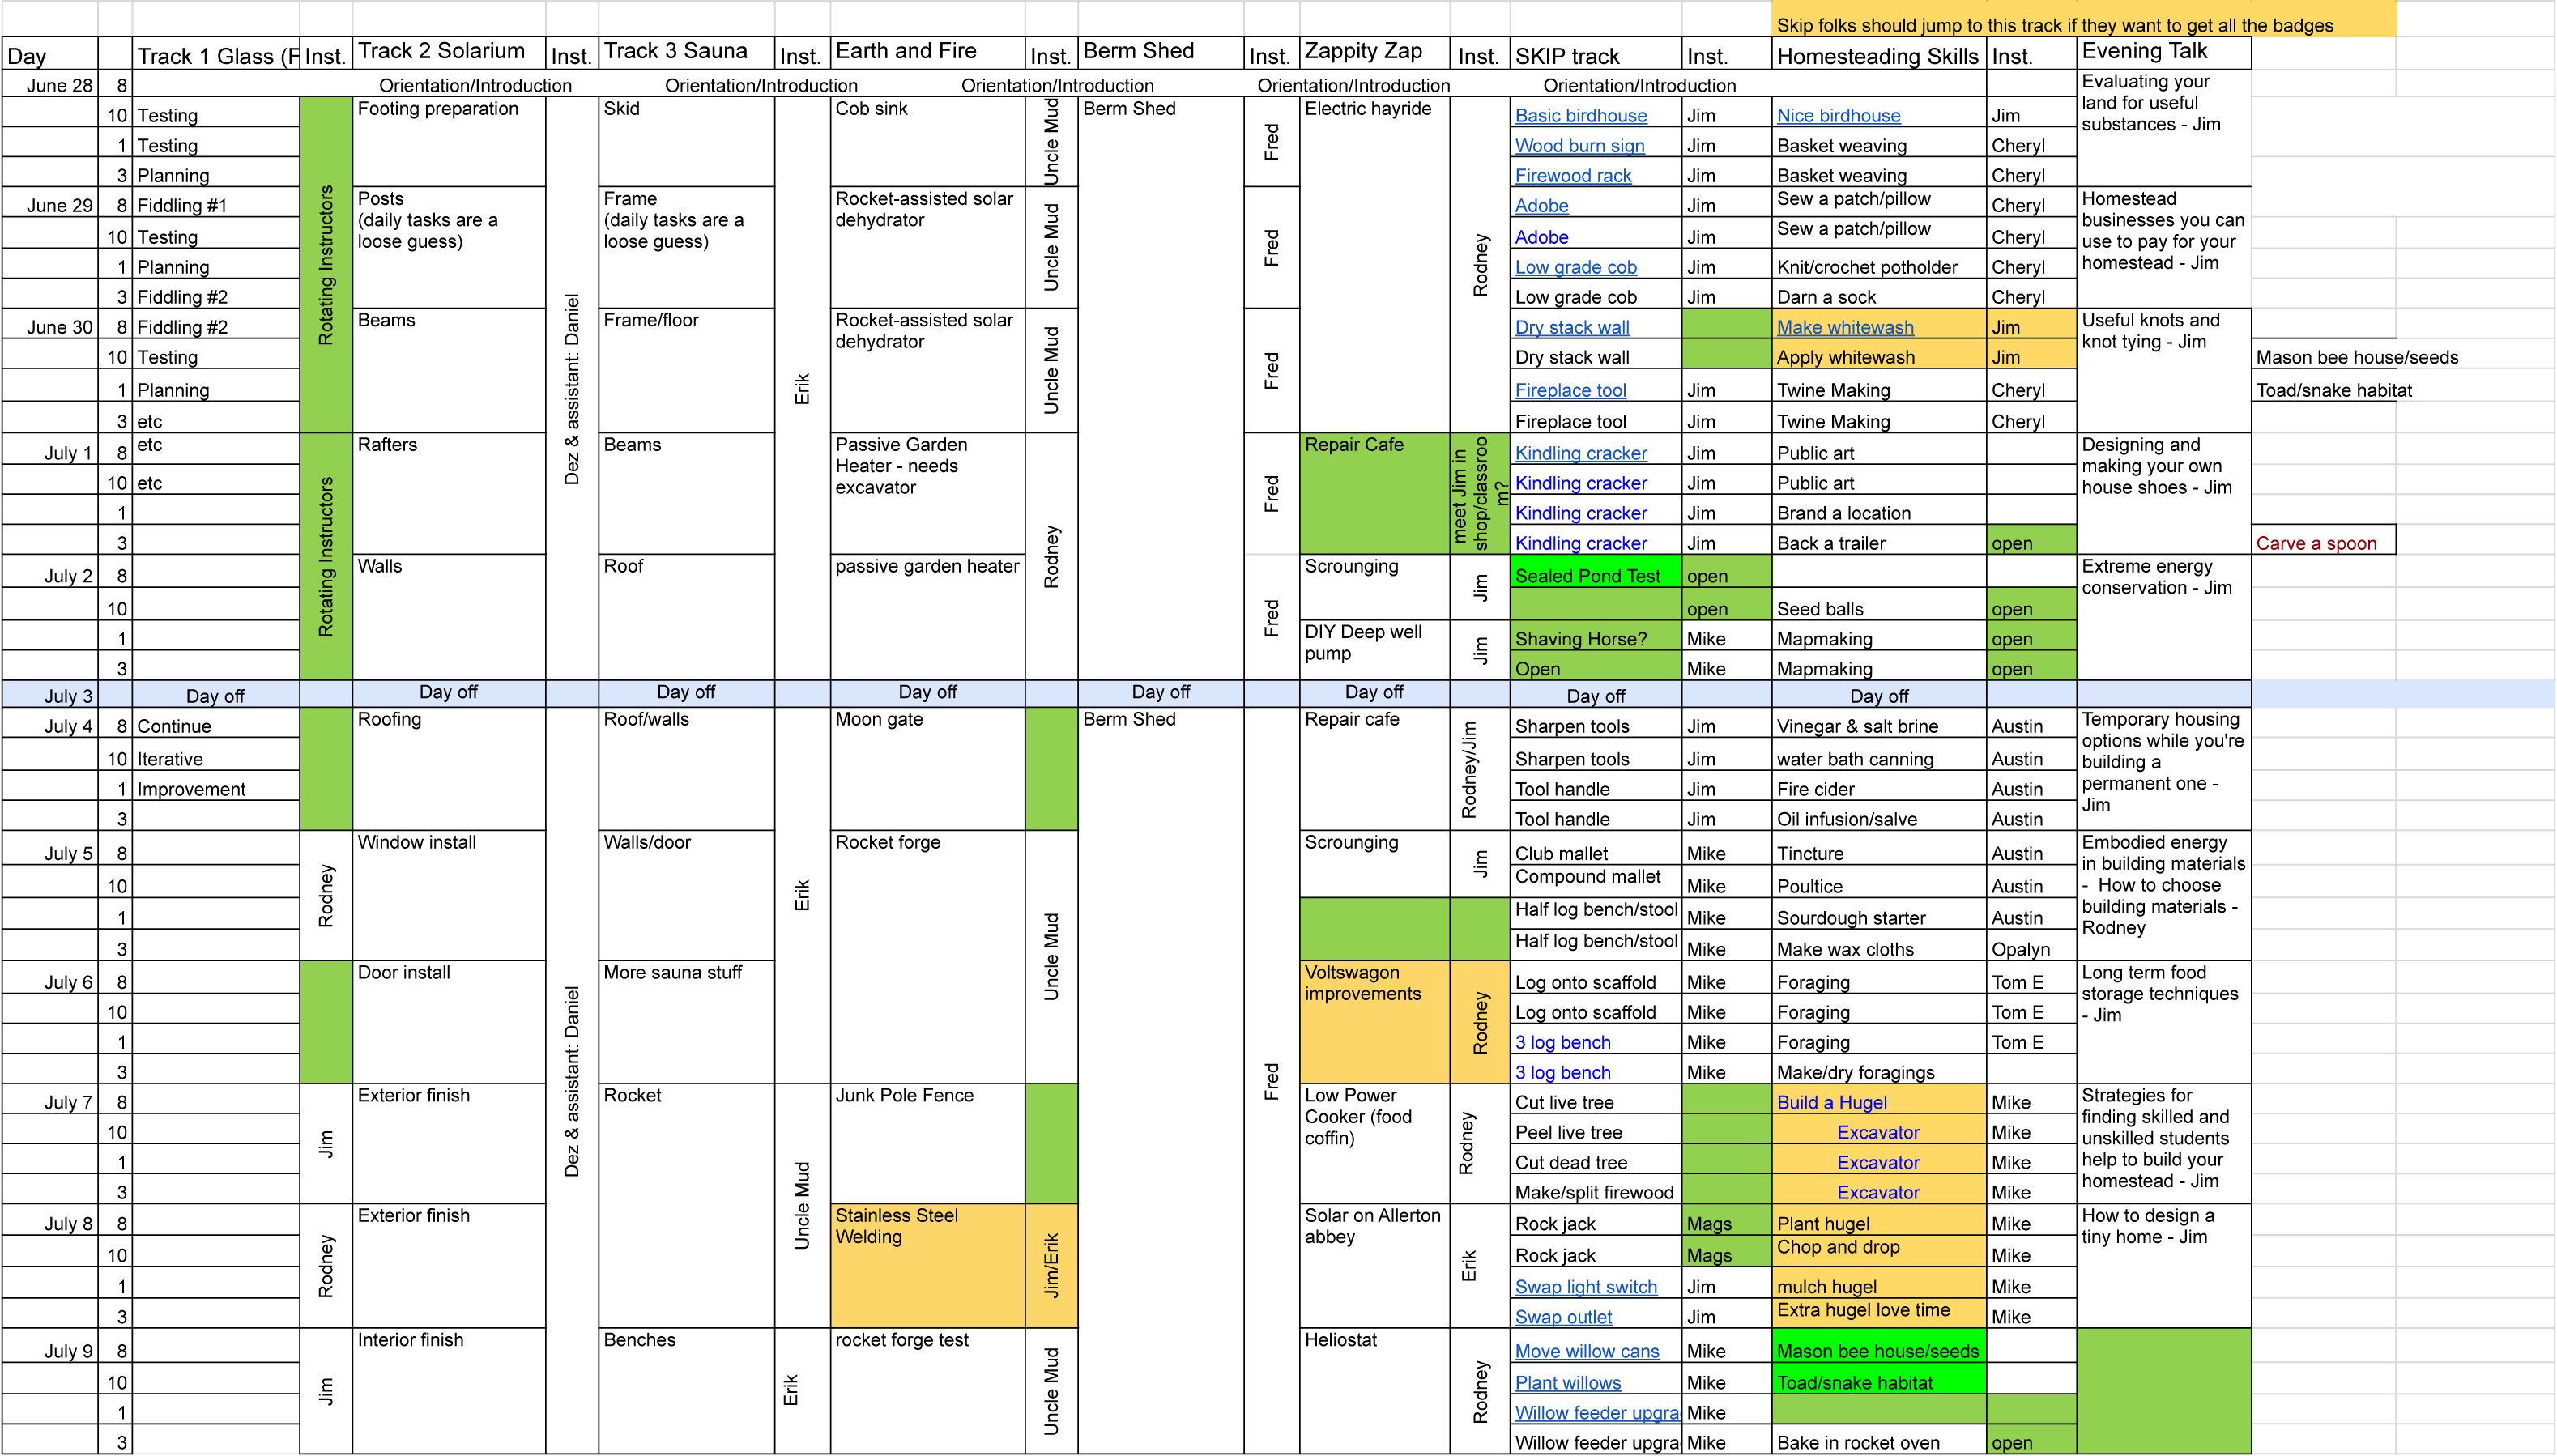2557x1456 pixels.
Task: Select the How to design a tiny home cell
Action: pyautogui.click(x=2163, y=1265)
